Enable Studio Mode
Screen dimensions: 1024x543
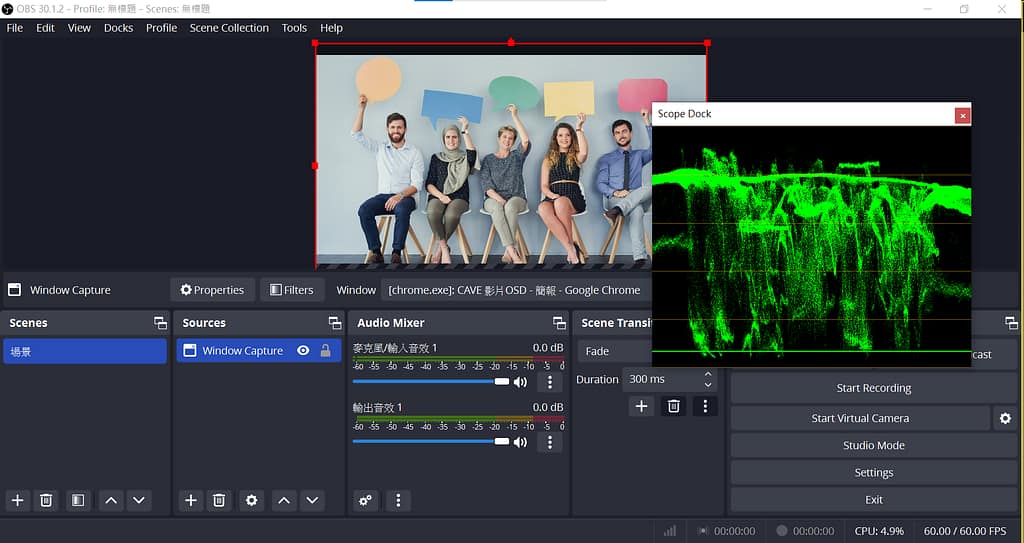874,446
